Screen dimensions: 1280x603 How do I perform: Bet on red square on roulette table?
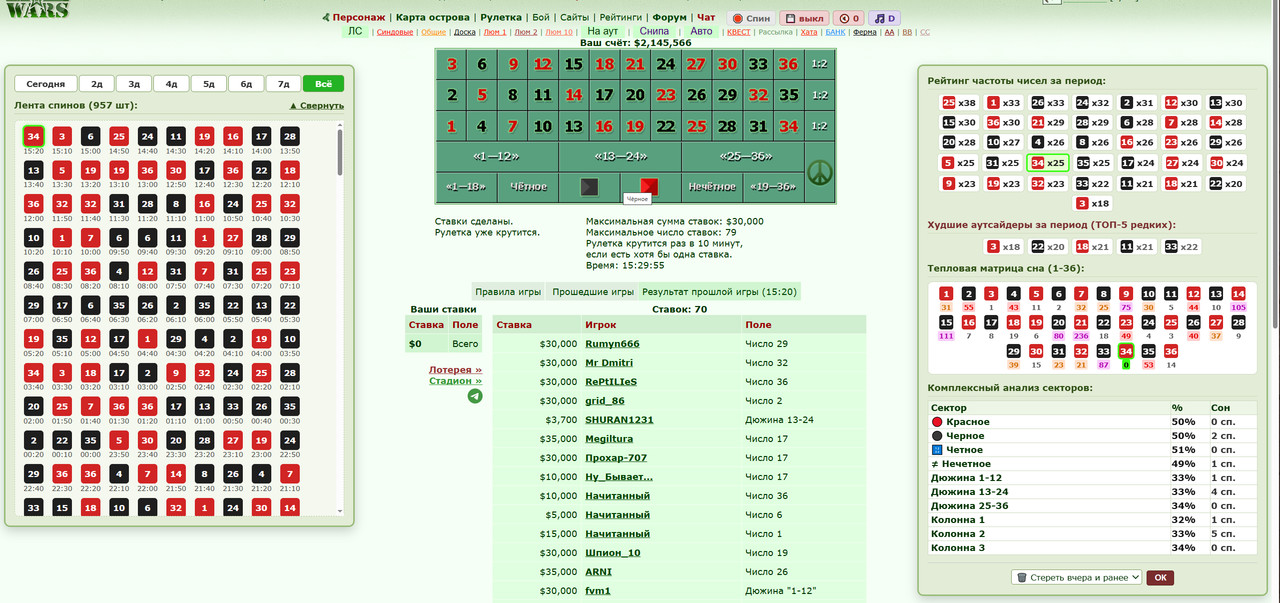pyautogui.click(x=650, y=186)
